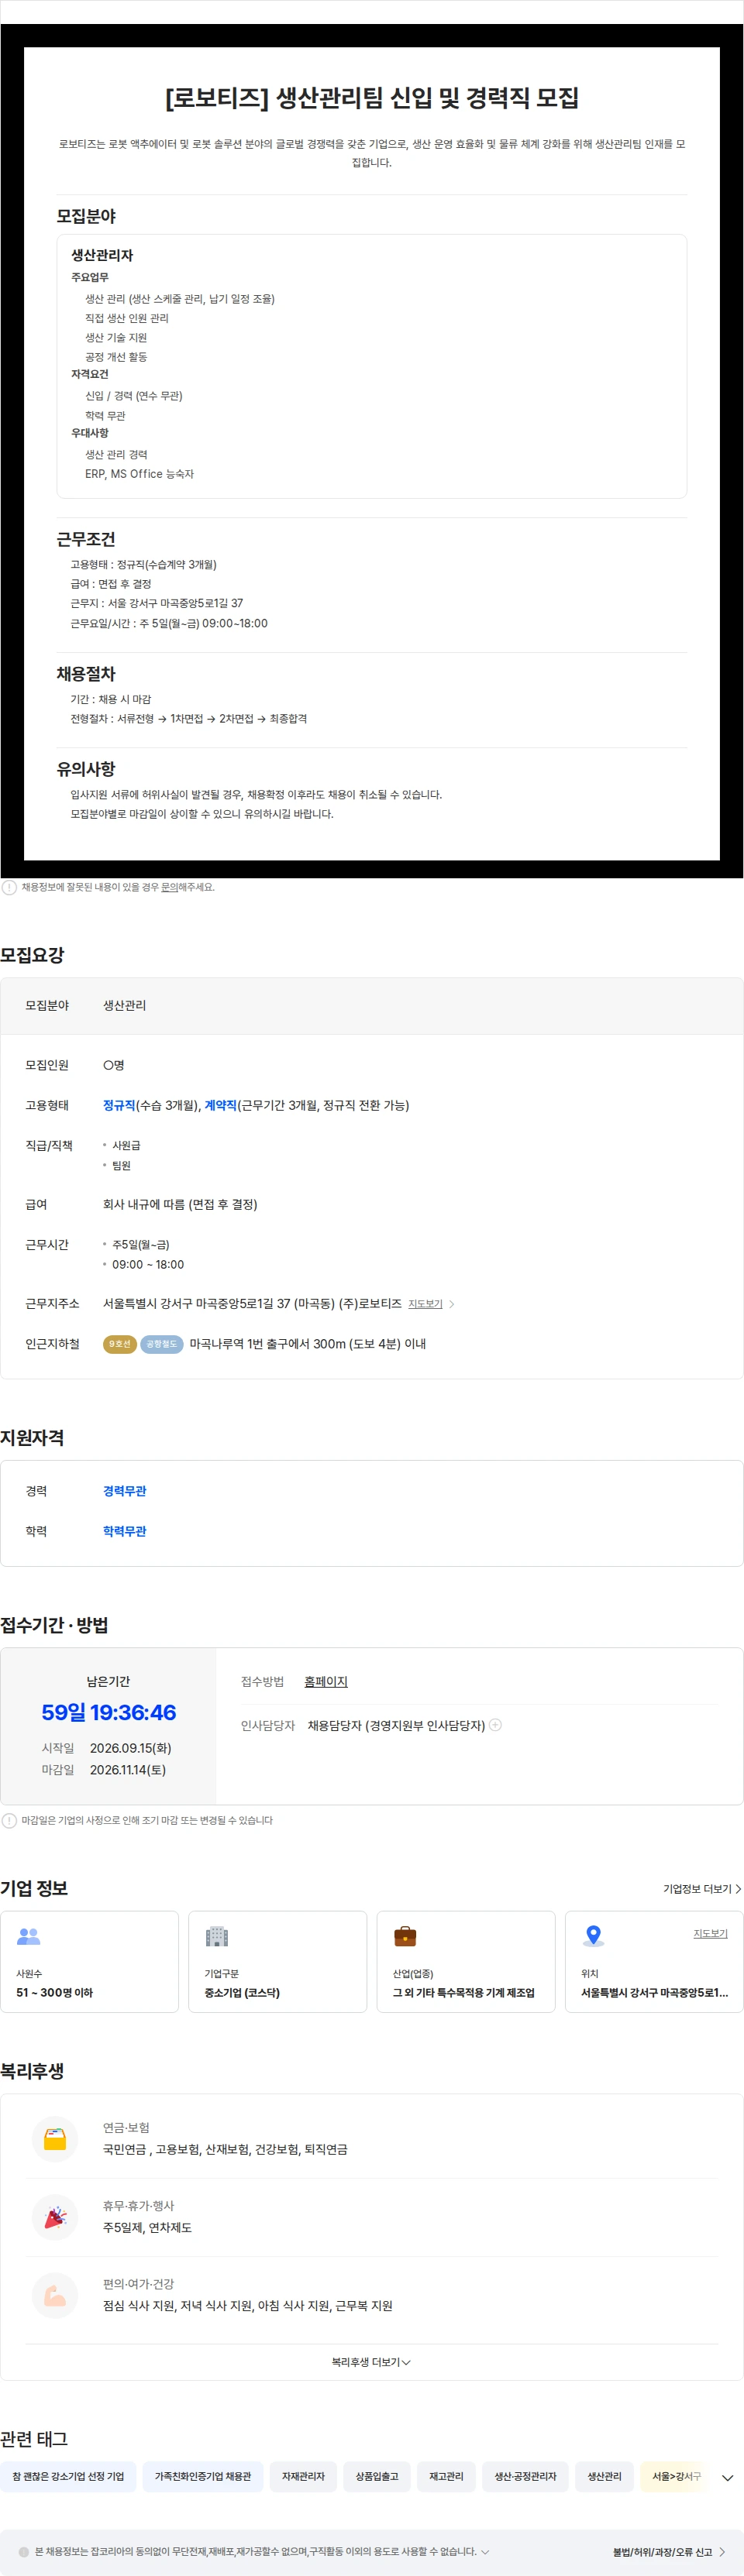This screenshot has height=2576, width=744.
Task: Click the start date 2026.09.15(화)
Action: (131, 1748)
